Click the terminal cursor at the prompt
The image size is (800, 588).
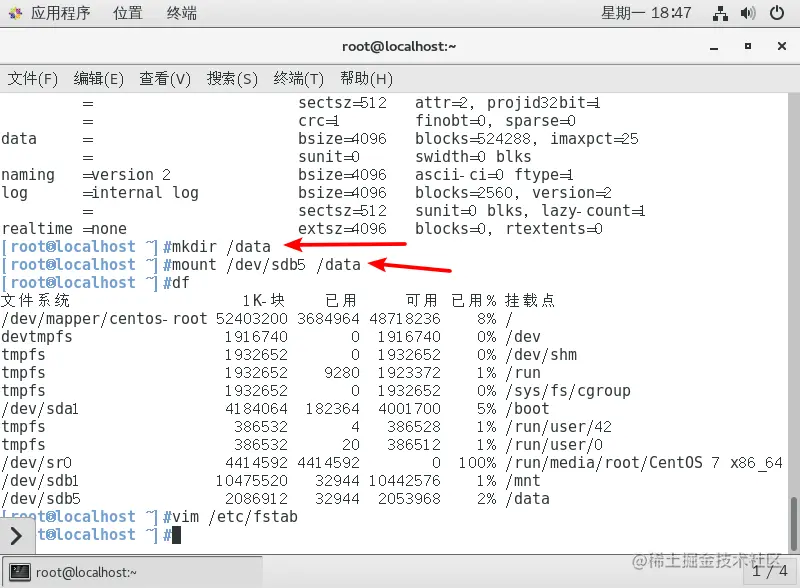coord(177,535)
